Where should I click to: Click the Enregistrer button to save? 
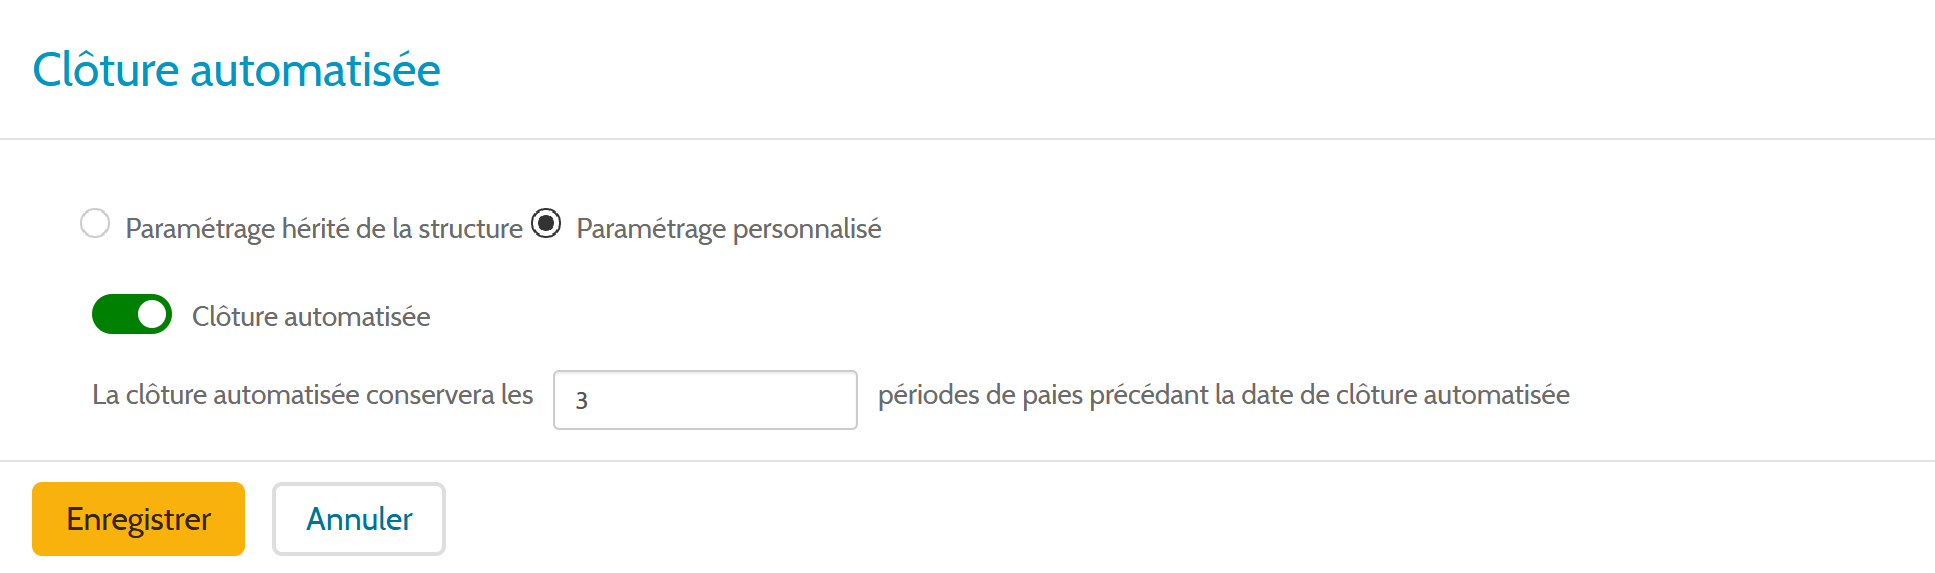pyautogui.click(x=138, y=519)
